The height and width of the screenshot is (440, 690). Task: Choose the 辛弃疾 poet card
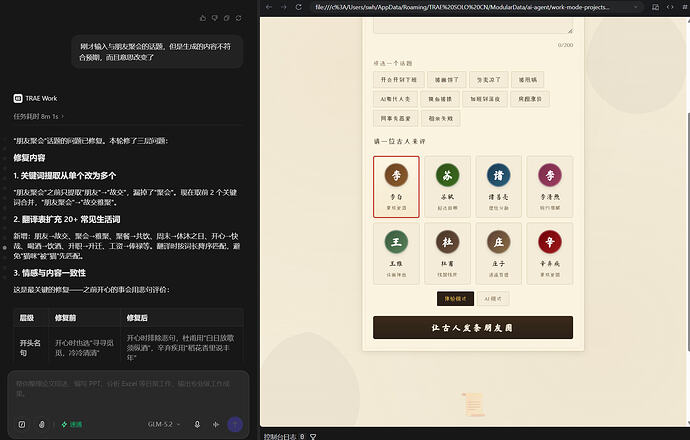pos(550,253)
